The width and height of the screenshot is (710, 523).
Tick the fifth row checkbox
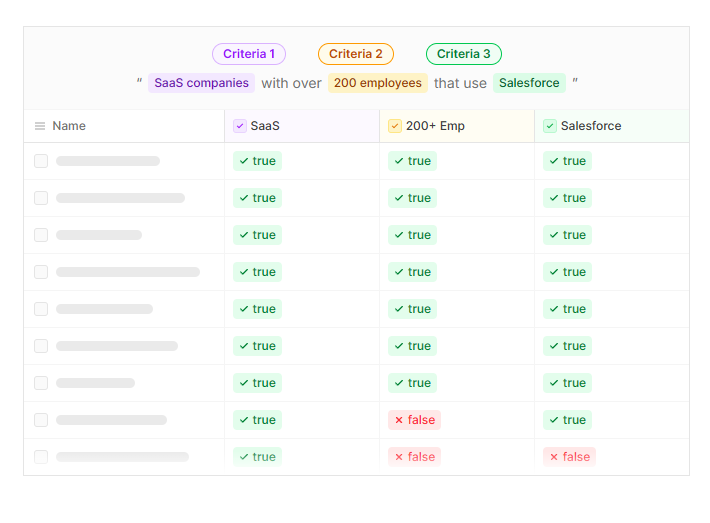pyautogui.click(x=41, y=309)
